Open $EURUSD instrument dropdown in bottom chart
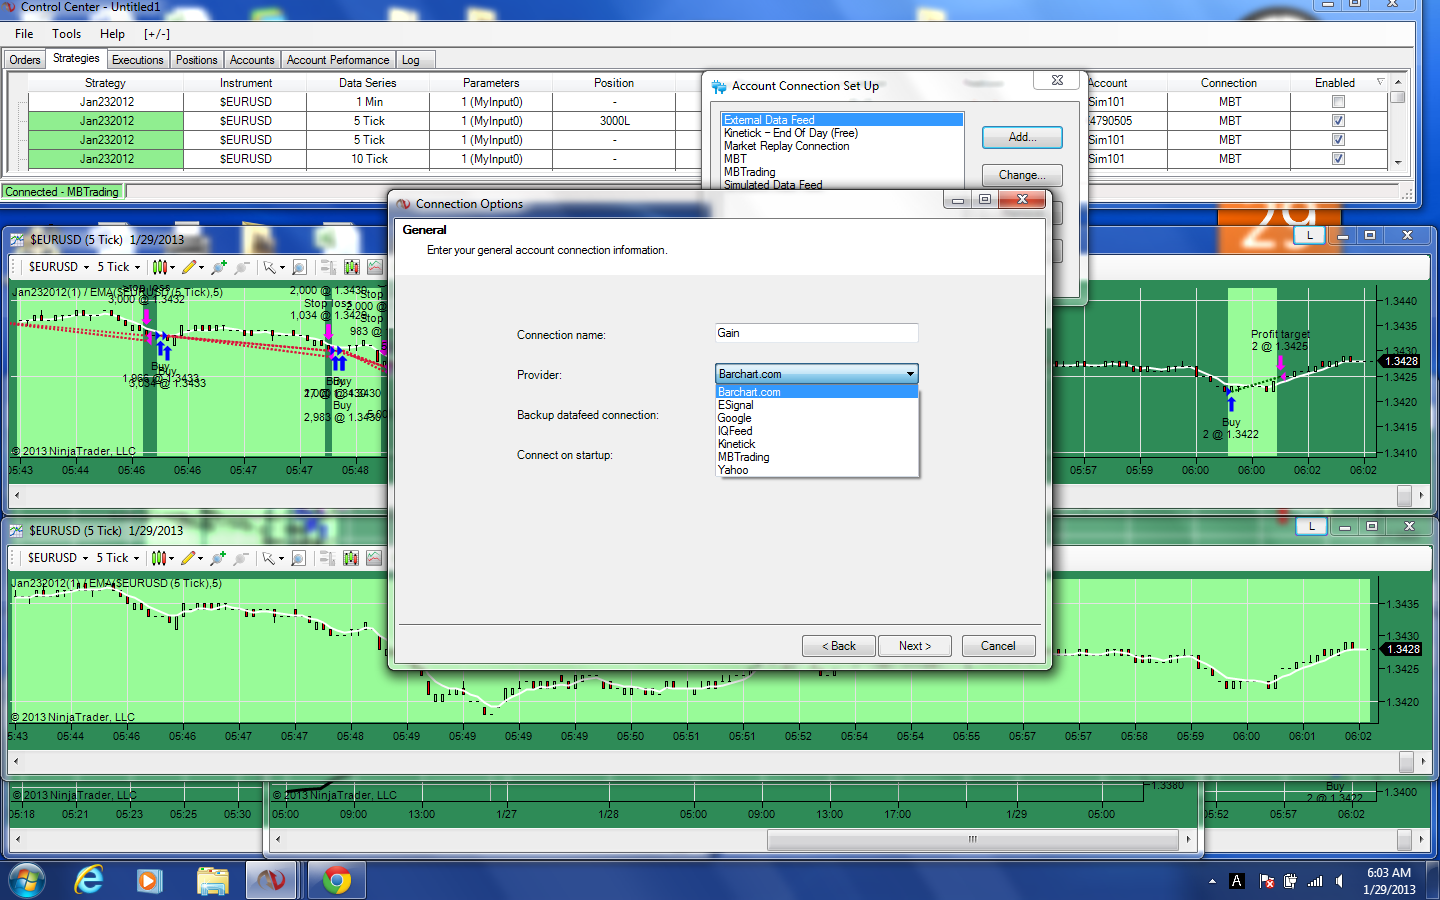The image size is (1440, 900). (x=58, y=558)
